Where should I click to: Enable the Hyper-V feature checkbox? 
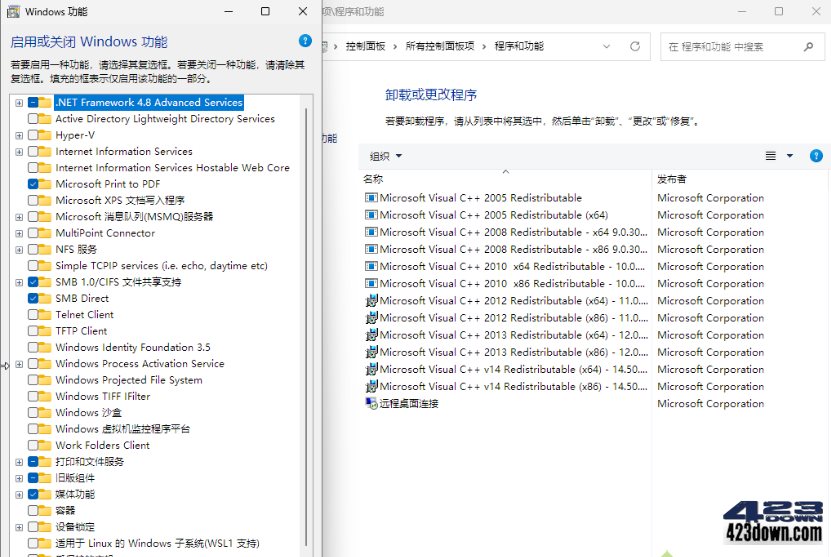click(x=33, y=135)
